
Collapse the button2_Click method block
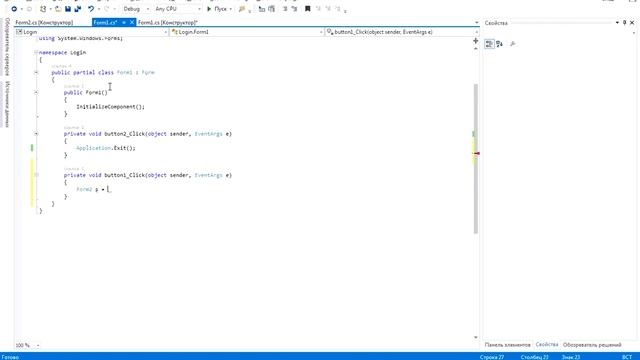[36, 133]
